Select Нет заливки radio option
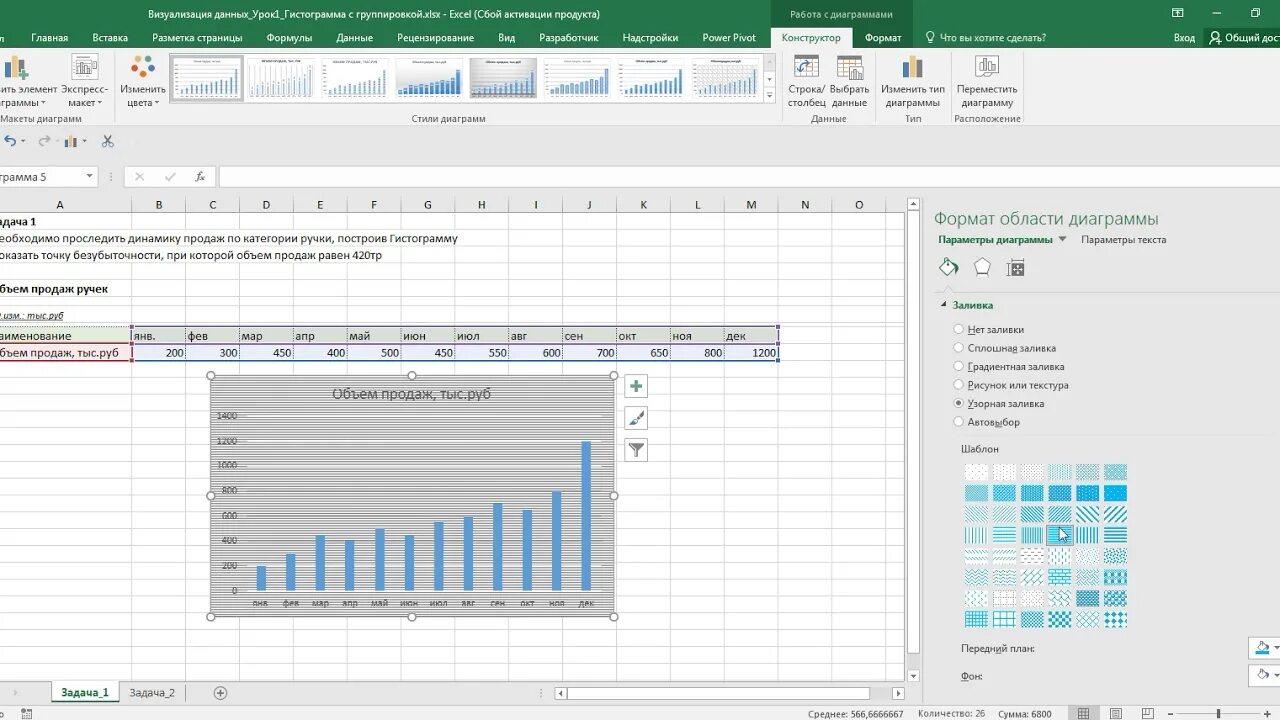Screen dimensions: 1280x720 (959, 329)
